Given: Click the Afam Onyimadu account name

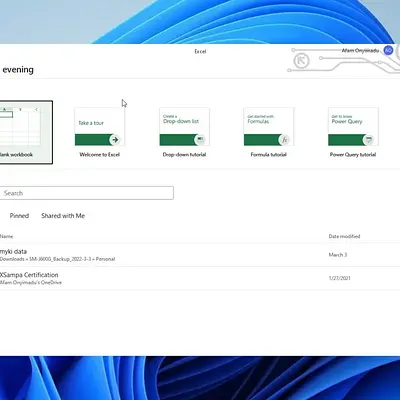Looking at the screenshot, I should [360, 51].
